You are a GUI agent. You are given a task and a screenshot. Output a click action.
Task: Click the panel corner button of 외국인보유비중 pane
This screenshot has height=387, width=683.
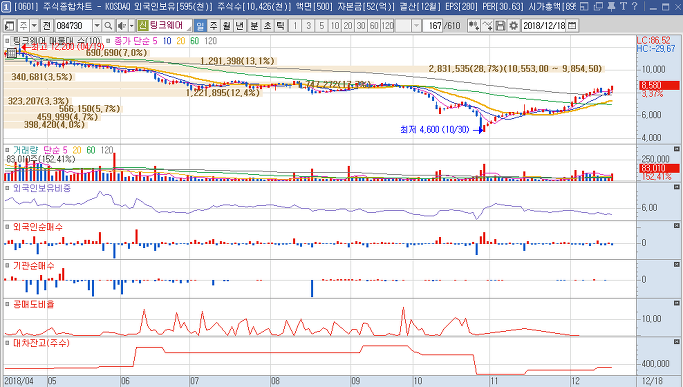[x=676, y=187]
